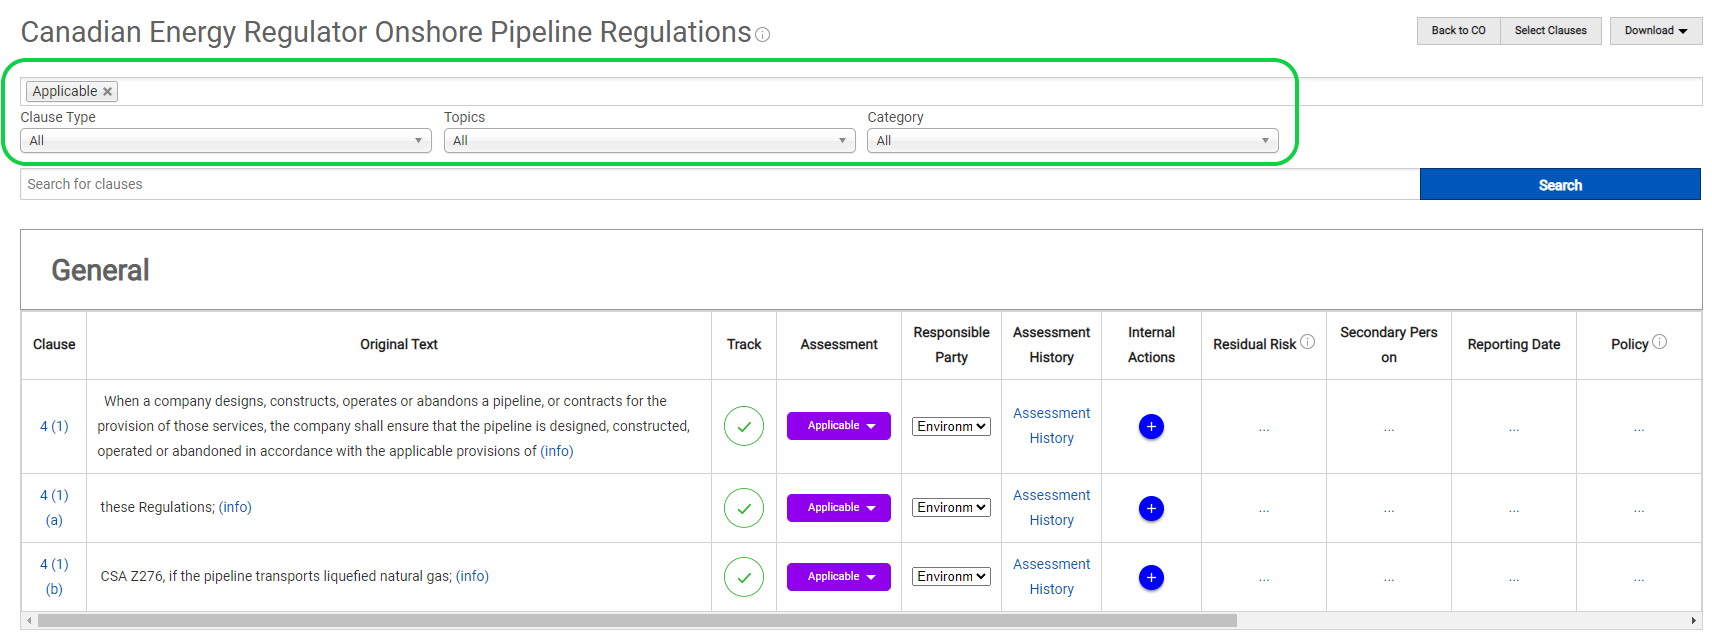
Task: Click the scrollbar right arrow
Action: click(x=1694, y=621)
